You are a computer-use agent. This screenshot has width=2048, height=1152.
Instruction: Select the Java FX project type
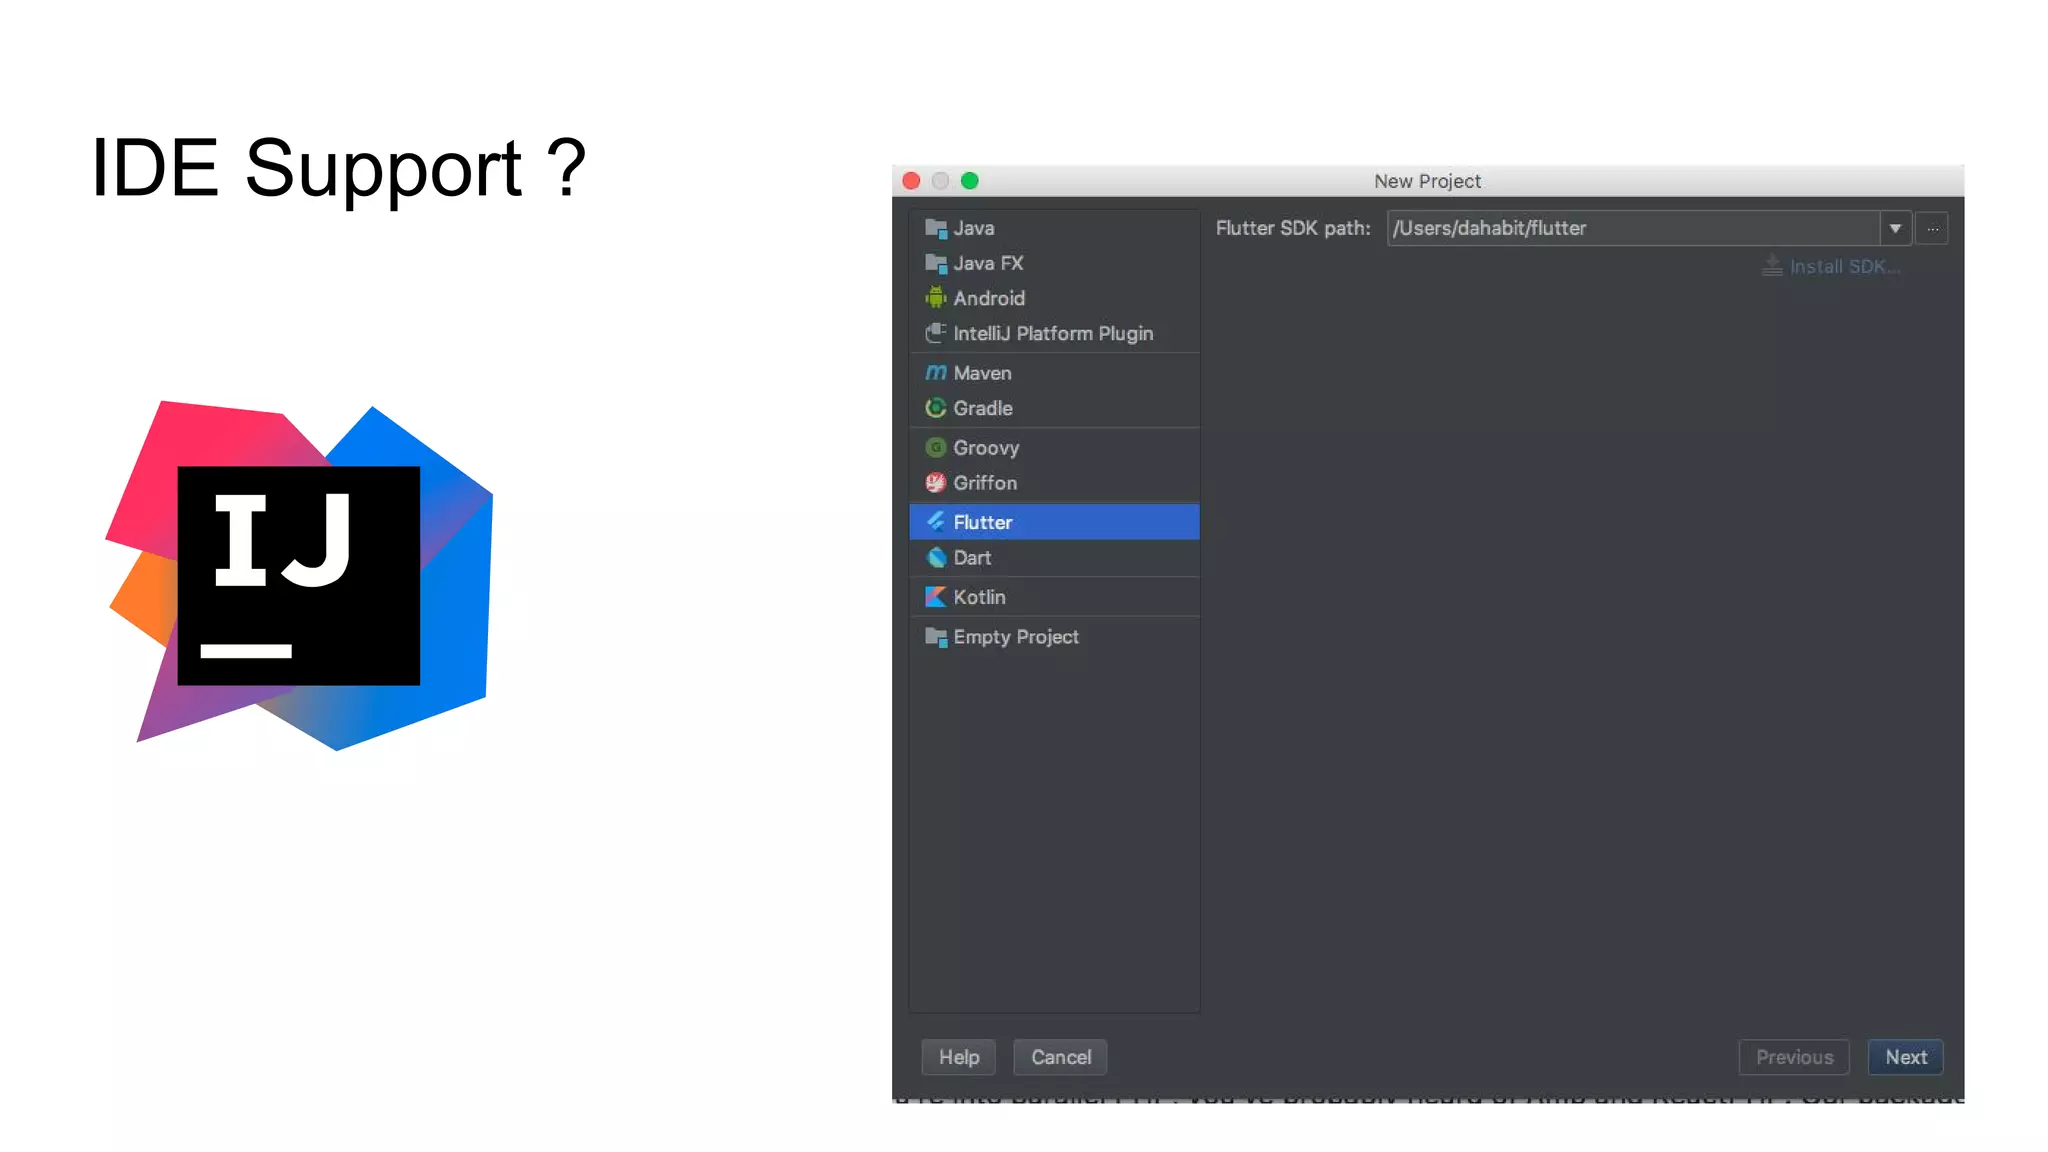pos(1054,263)
